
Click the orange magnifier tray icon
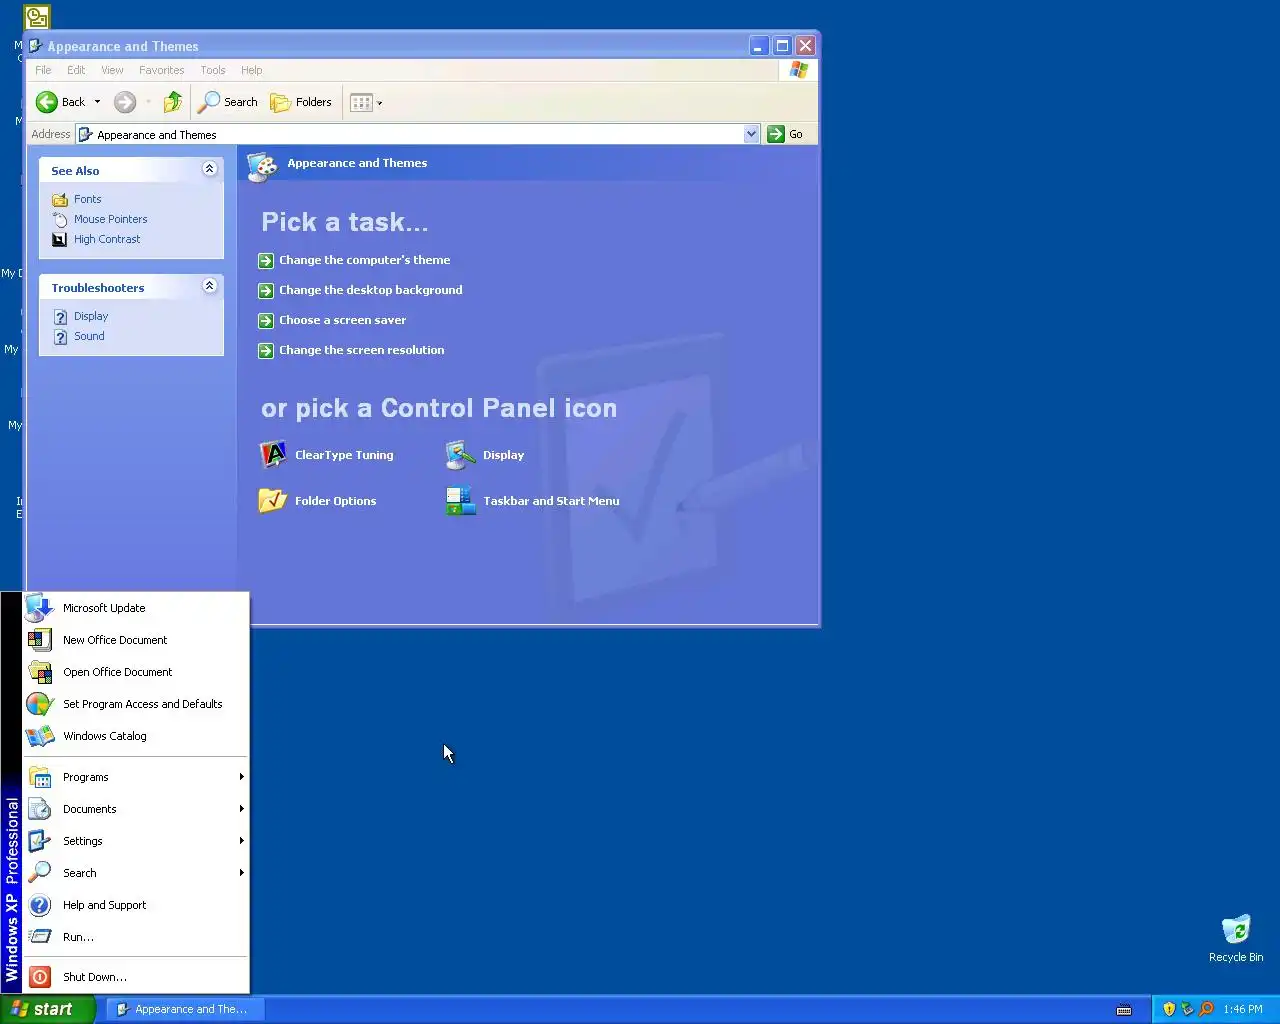(1206, 1009)
